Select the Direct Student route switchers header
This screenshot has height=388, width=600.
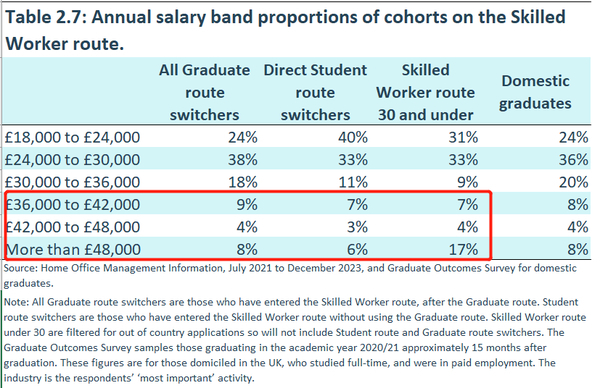[315, 92]
